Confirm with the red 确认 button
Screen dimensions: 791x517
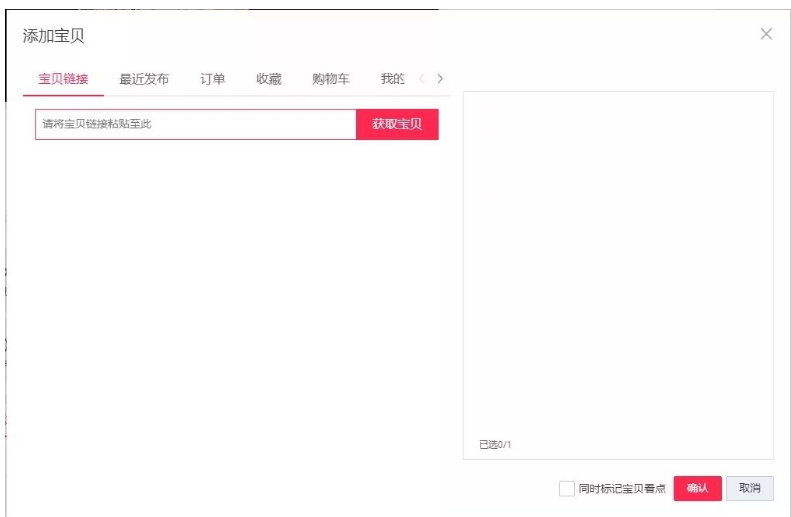[x=697, y=488]
